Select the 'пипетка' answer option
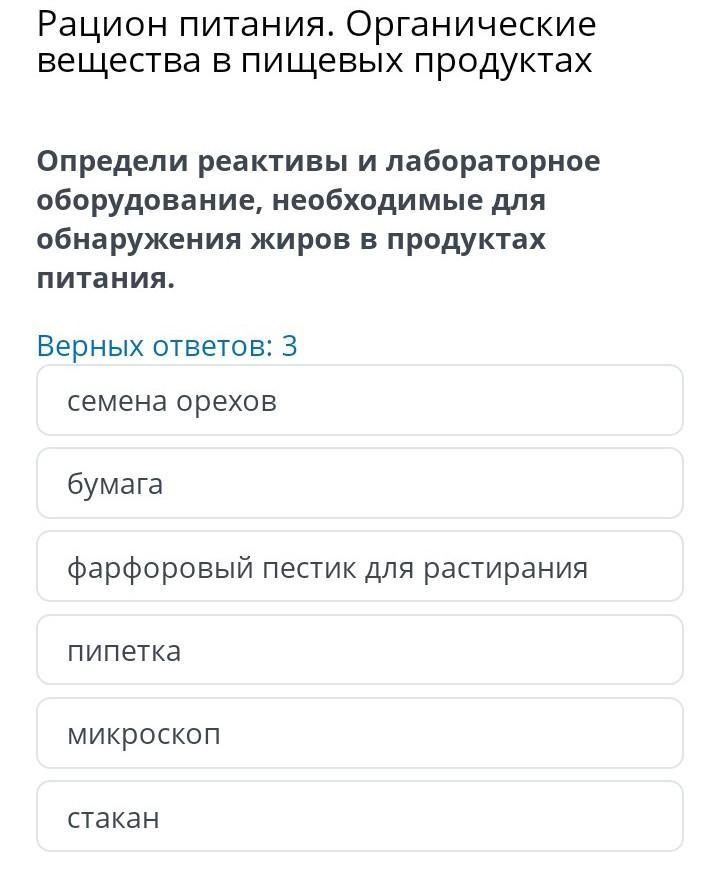706x884 pixels. [x=360, y=651]
